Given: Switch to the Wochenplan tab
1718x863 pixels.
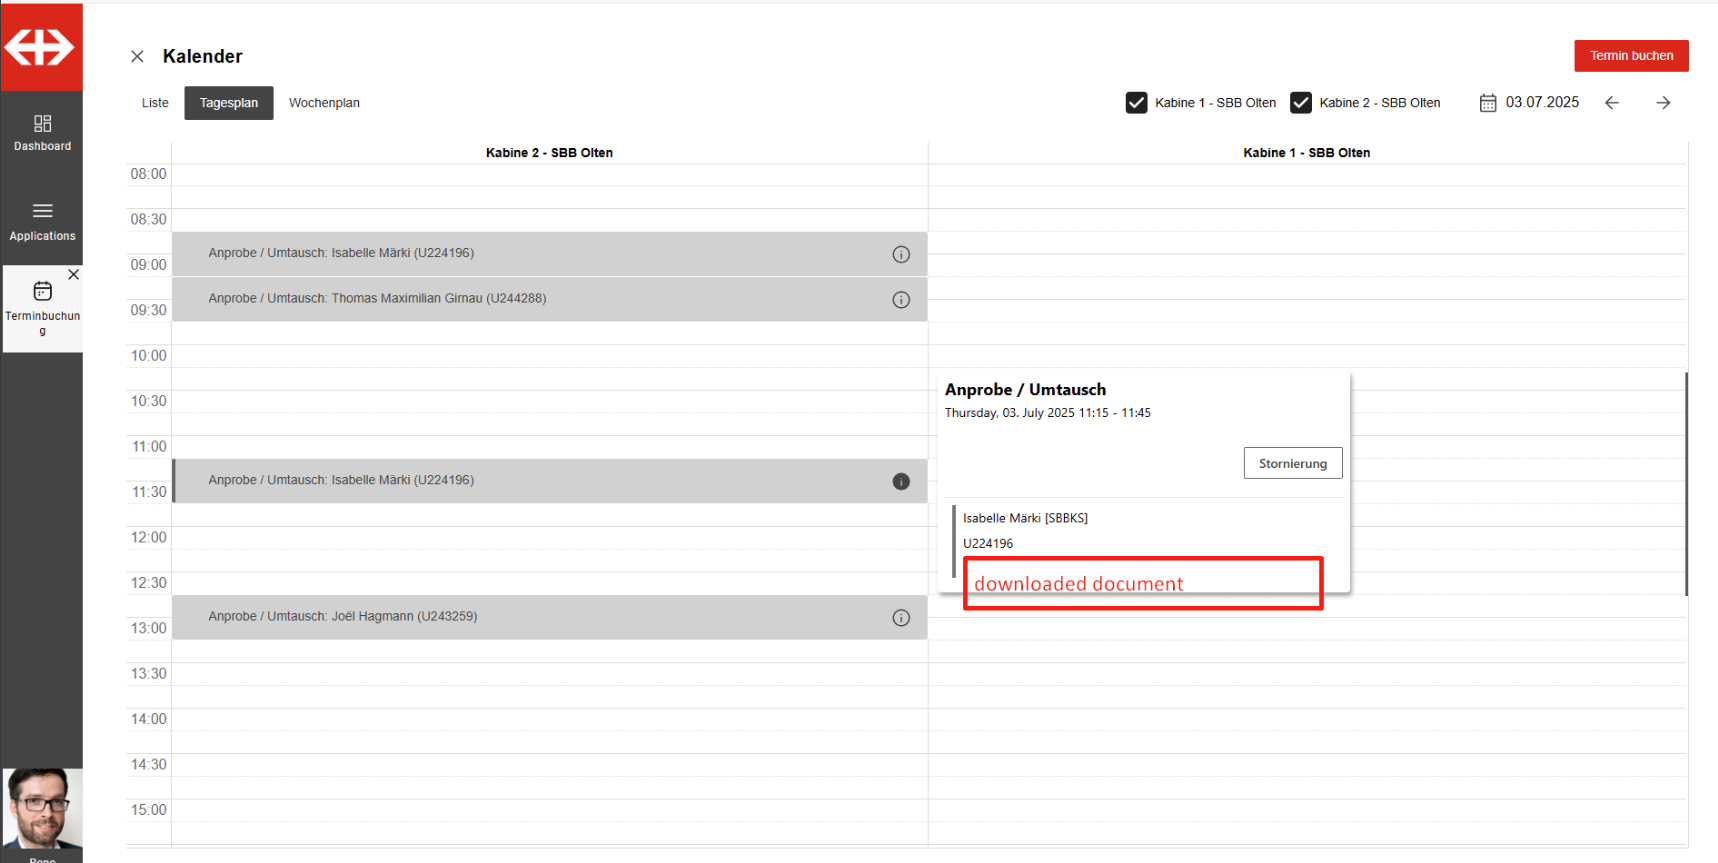Looking at the screenshot, I should [324, 103].
